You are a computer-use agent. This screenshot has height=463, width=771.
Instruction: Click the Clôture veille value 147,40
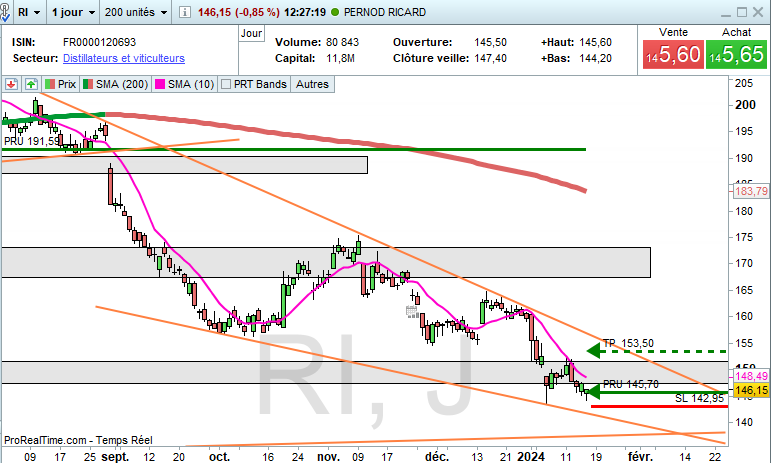point(490,58)
